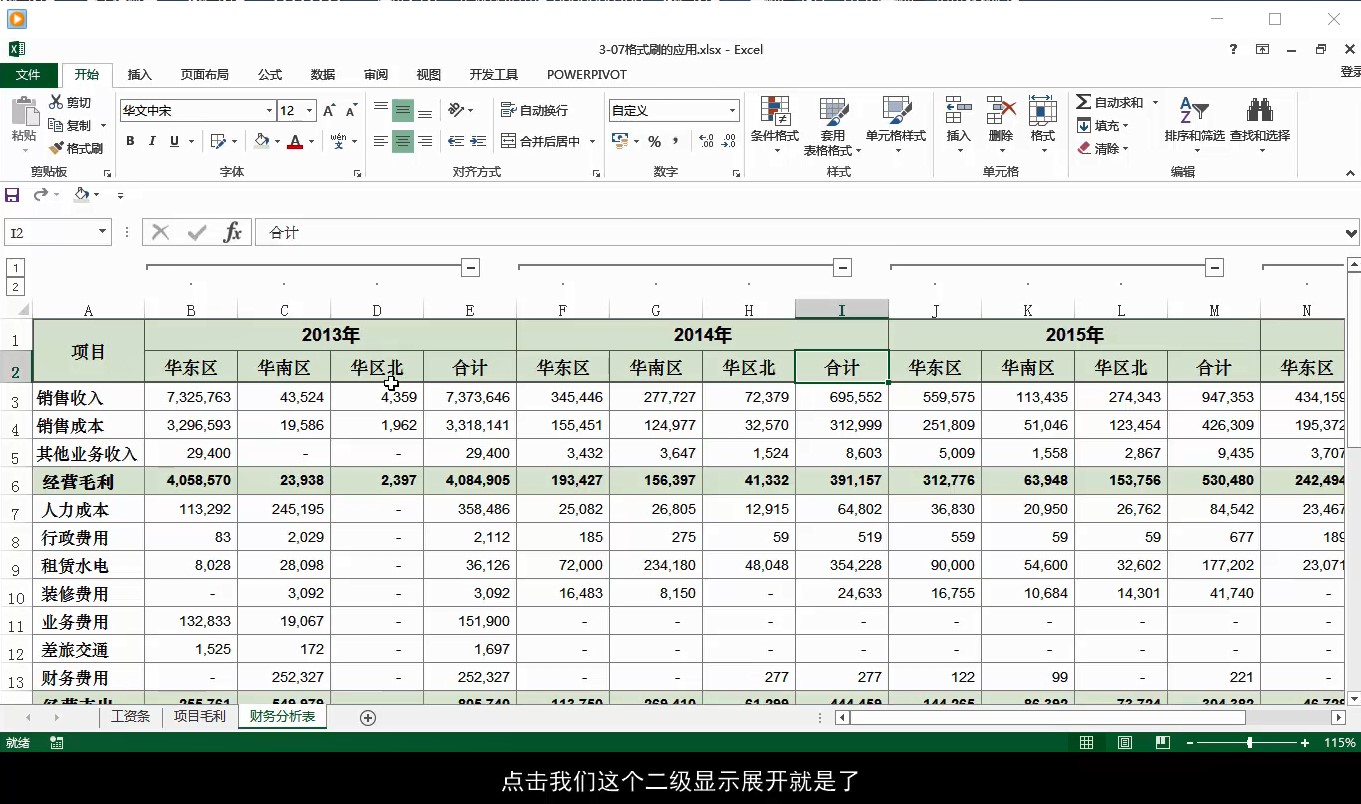
Task: Collapse the 2014年 column group
Action: tap(842, 267)
